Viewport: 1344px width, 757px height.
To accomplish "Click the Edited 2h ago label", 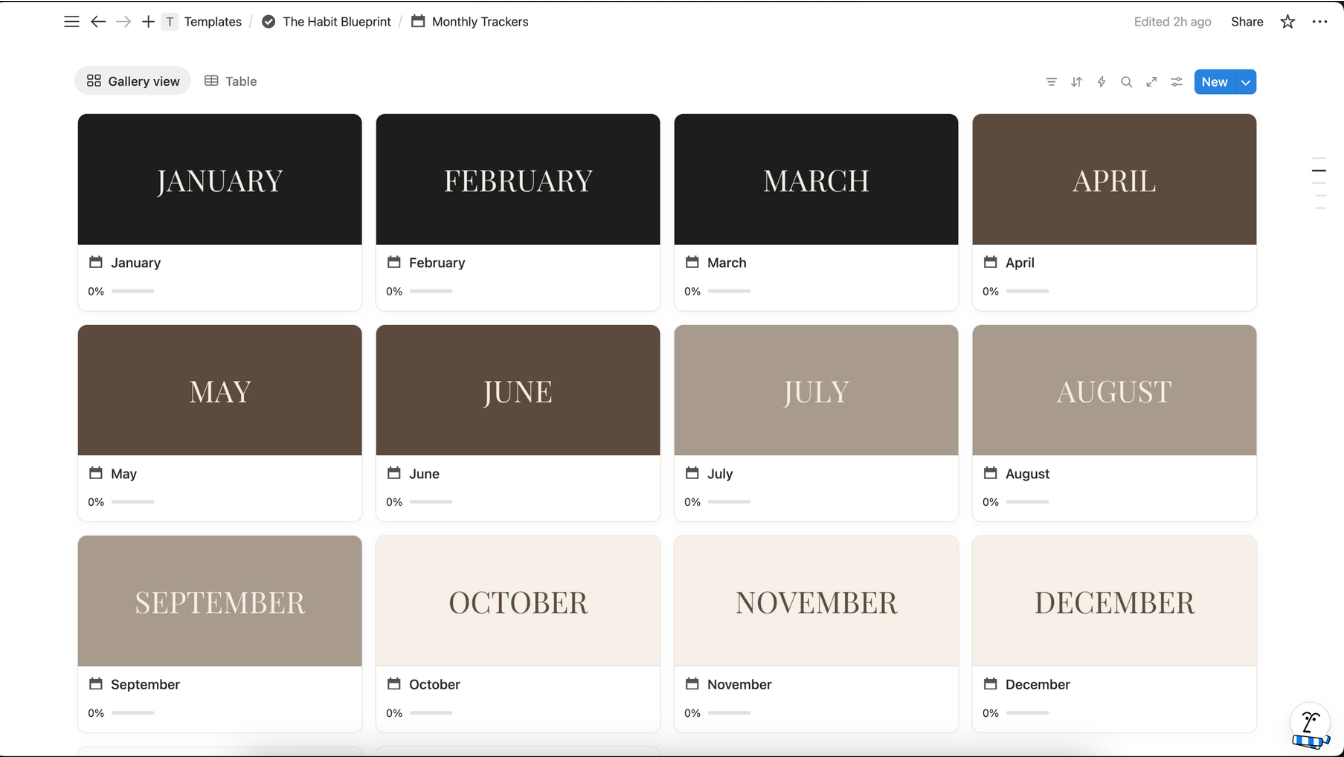I will tap(1172, 21).
